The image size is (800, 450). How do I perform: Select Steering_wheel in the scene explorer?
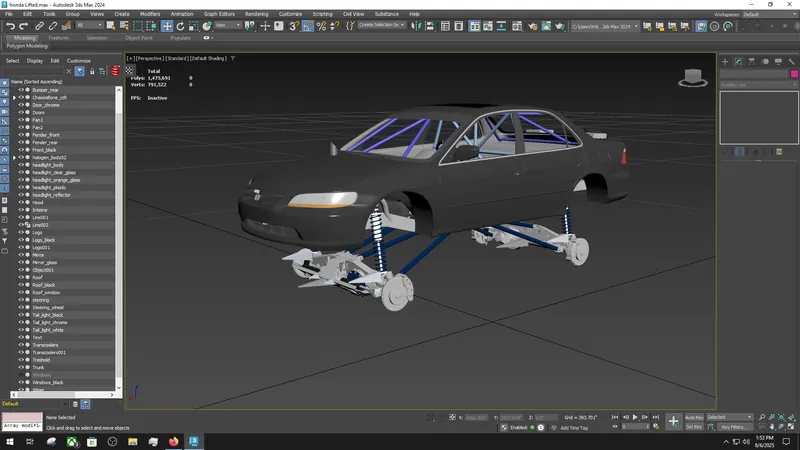(x=48, y=308)
